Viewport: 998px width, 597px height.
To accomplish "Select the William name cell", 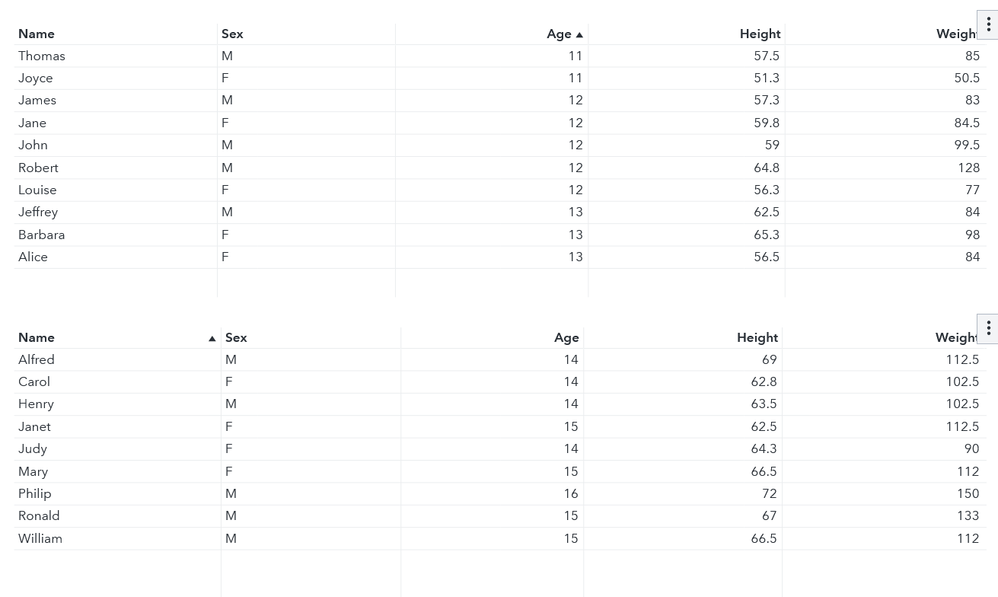I will pyautogui.click(x=40, y=539).
